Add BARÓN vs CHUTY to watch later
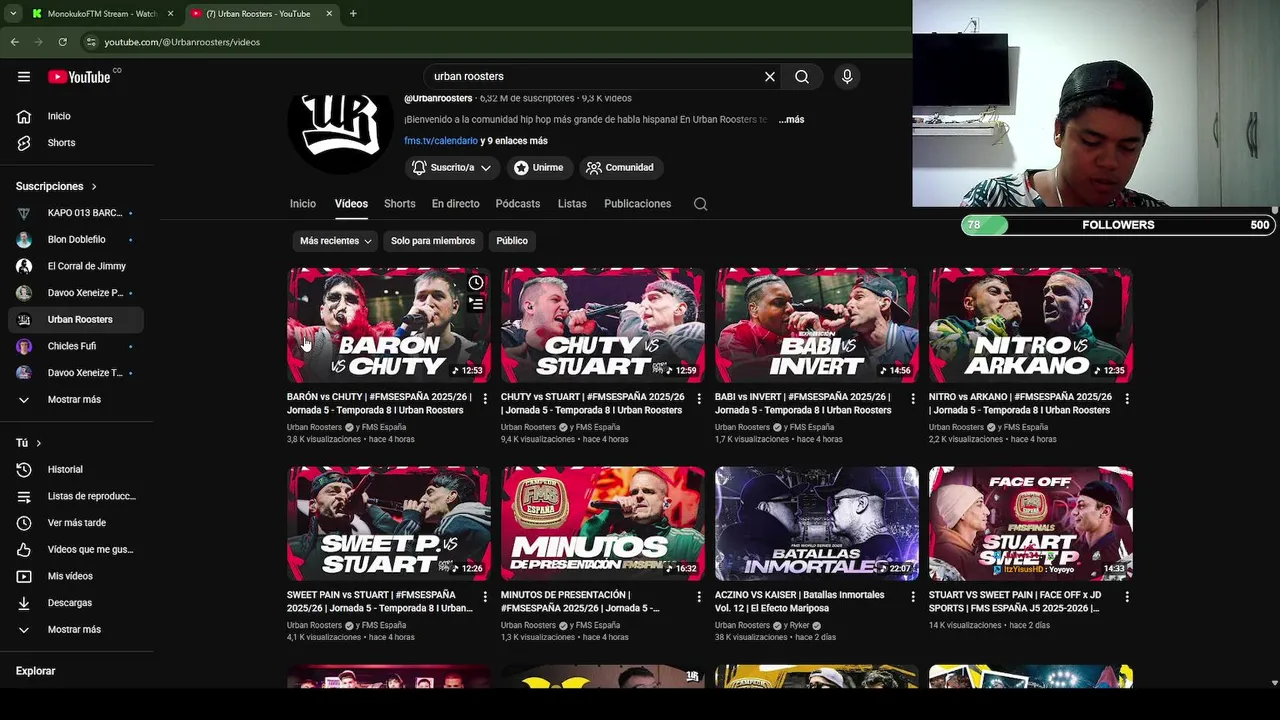 click(x=476, y=283)
